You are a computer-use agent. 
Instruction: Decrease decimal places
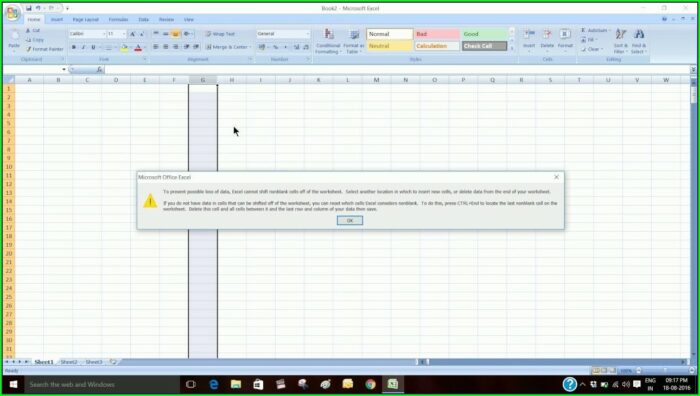point(306,47)
